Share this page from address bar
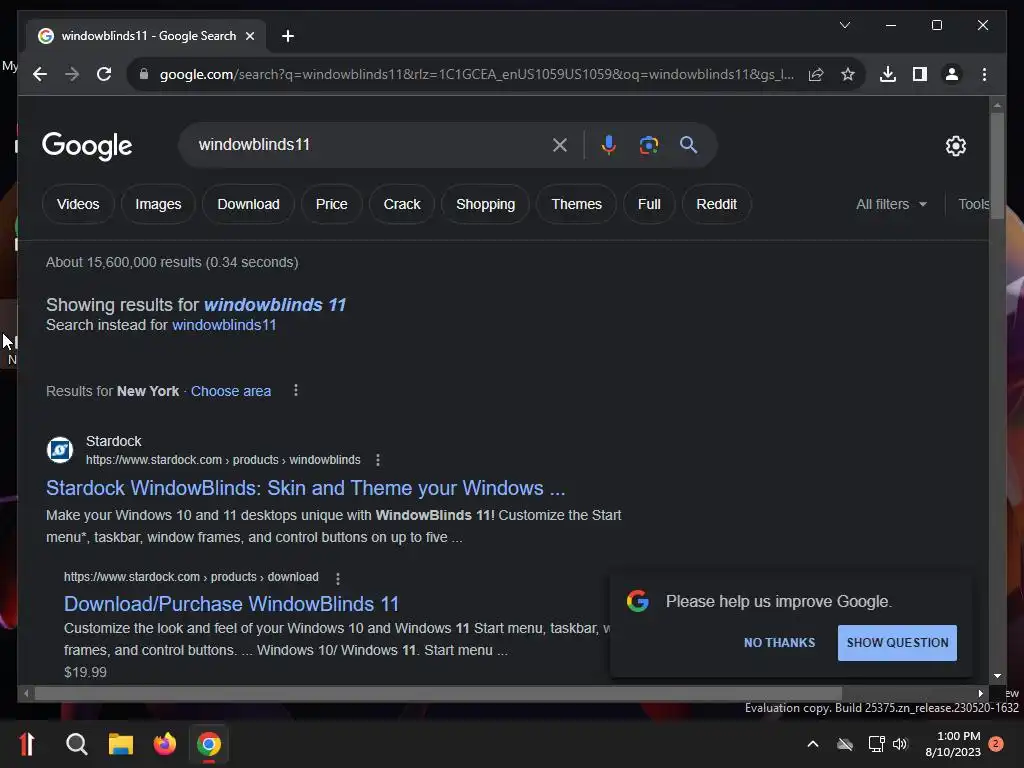Screen dimensions: 1024x768 pyautogui.click(x=816, y=74)
